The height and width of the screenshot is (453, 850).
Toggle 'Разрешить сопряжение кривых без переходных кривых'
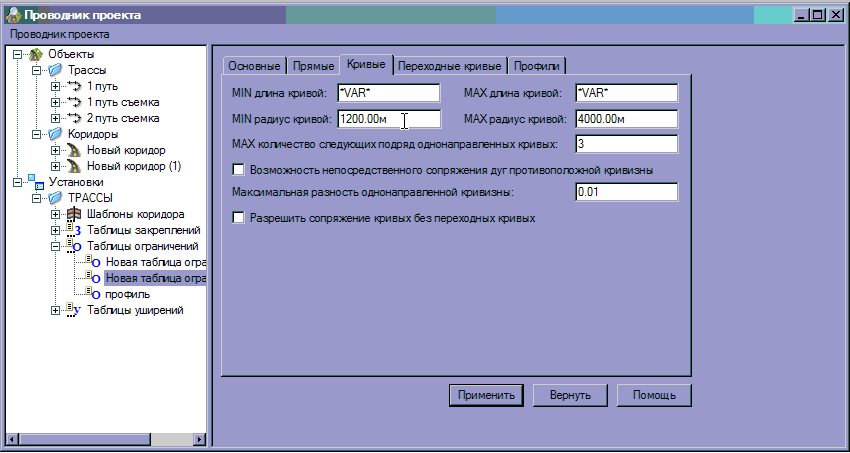238,216
